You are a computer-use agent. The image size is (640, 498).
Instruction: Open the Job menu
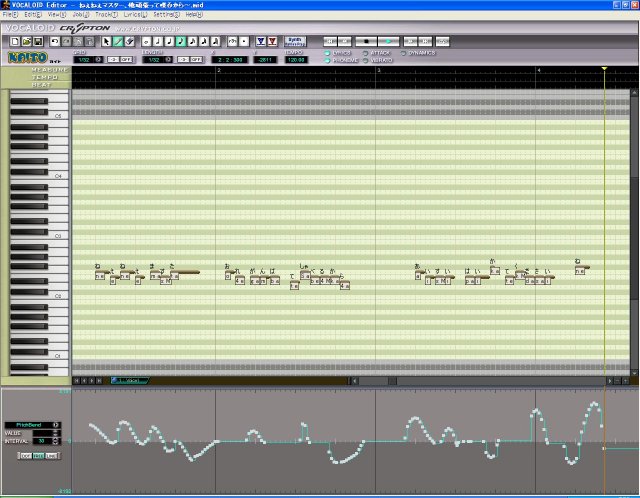coord(81,15)
